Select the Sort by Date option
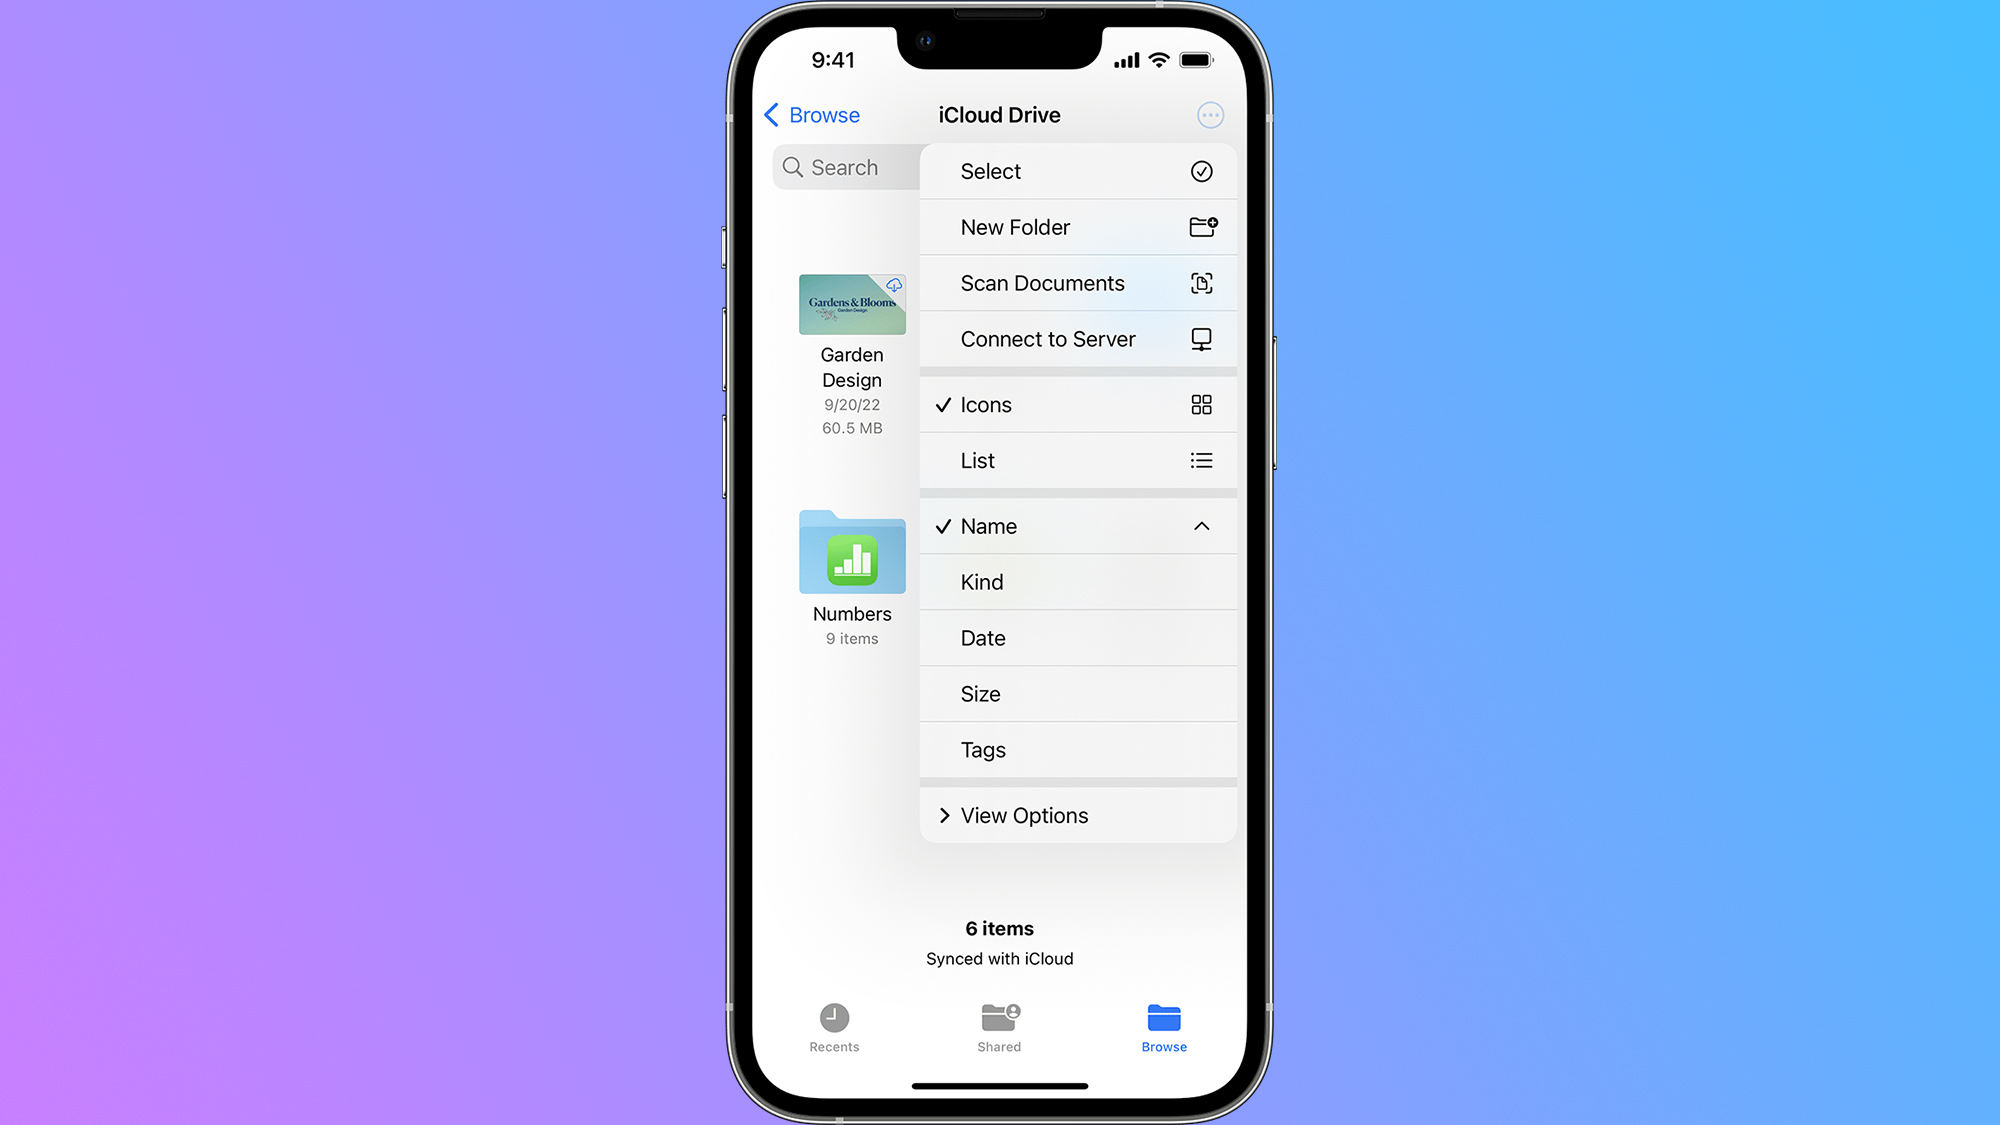2000x1125 pixels. click(x=1077, y=637)
